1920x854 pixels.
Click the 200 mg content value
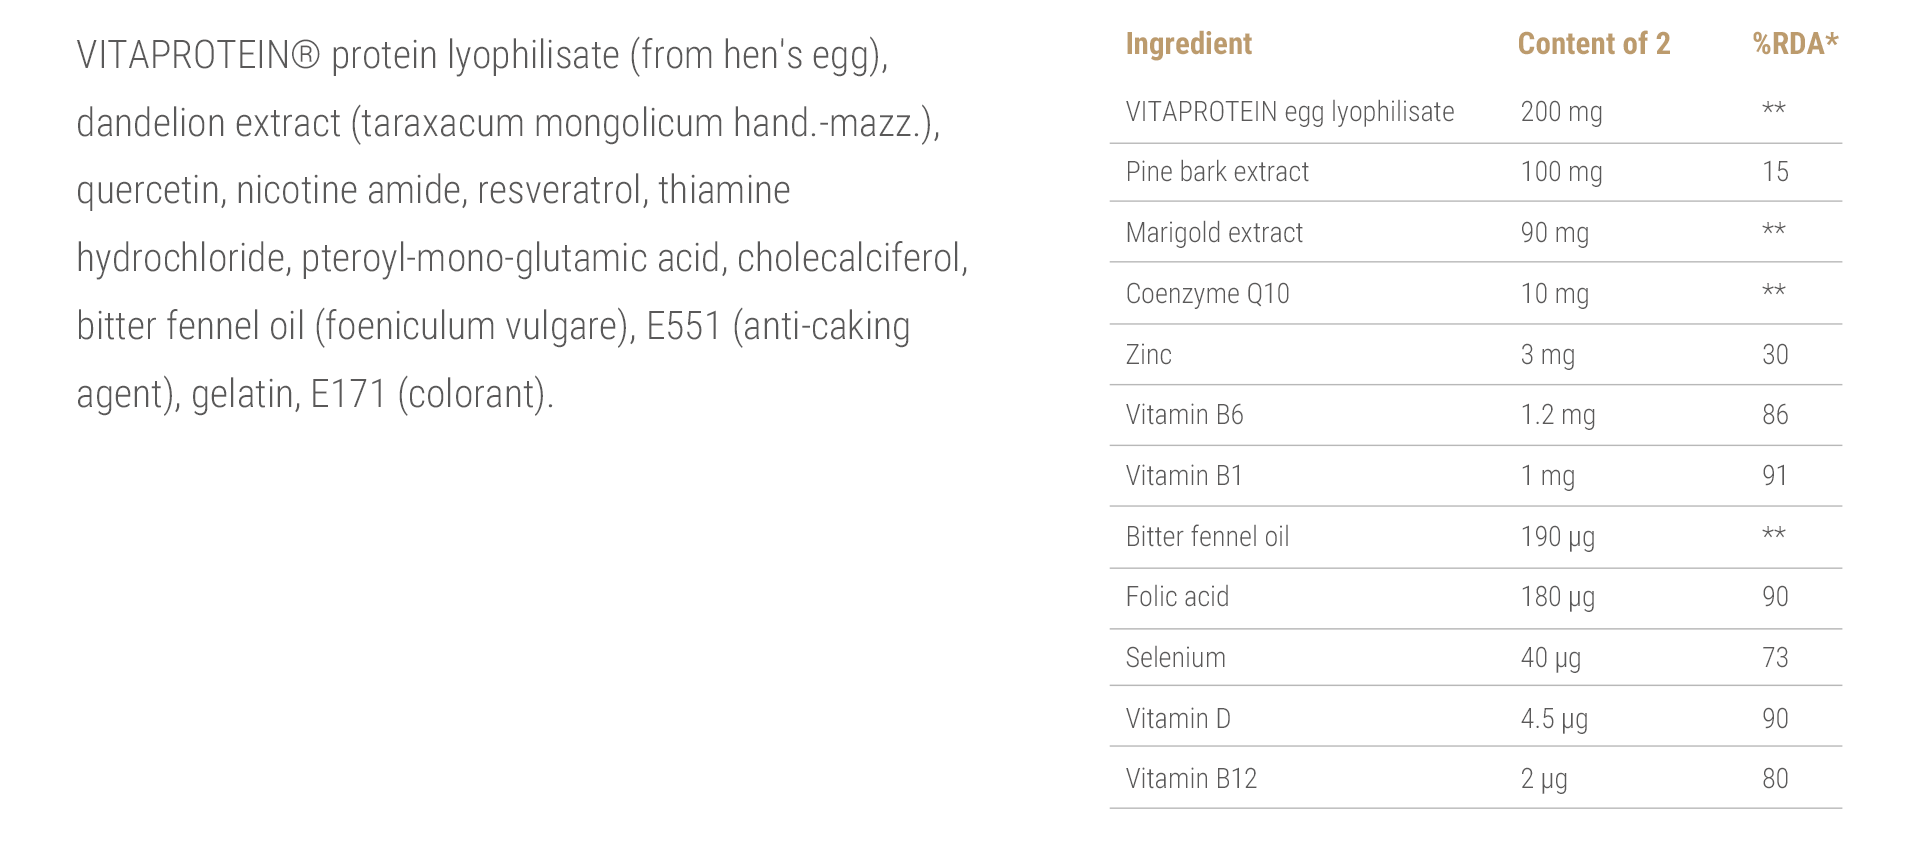click(1561, 112)
